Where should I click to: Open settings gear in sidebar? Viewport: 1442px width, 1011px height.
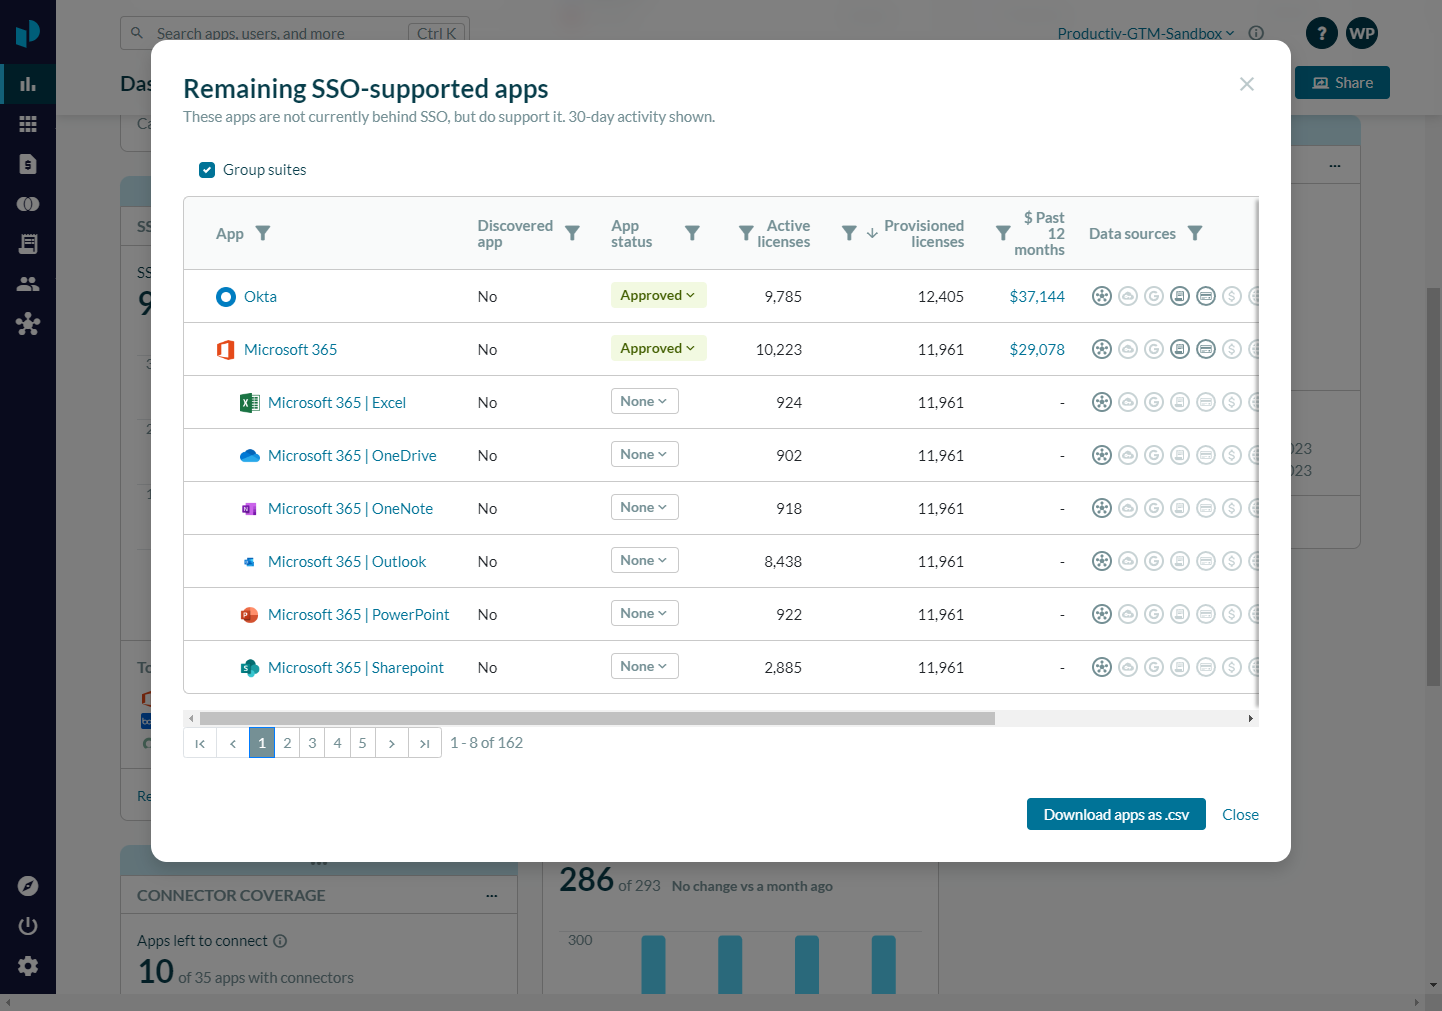(x=28, y=966)
